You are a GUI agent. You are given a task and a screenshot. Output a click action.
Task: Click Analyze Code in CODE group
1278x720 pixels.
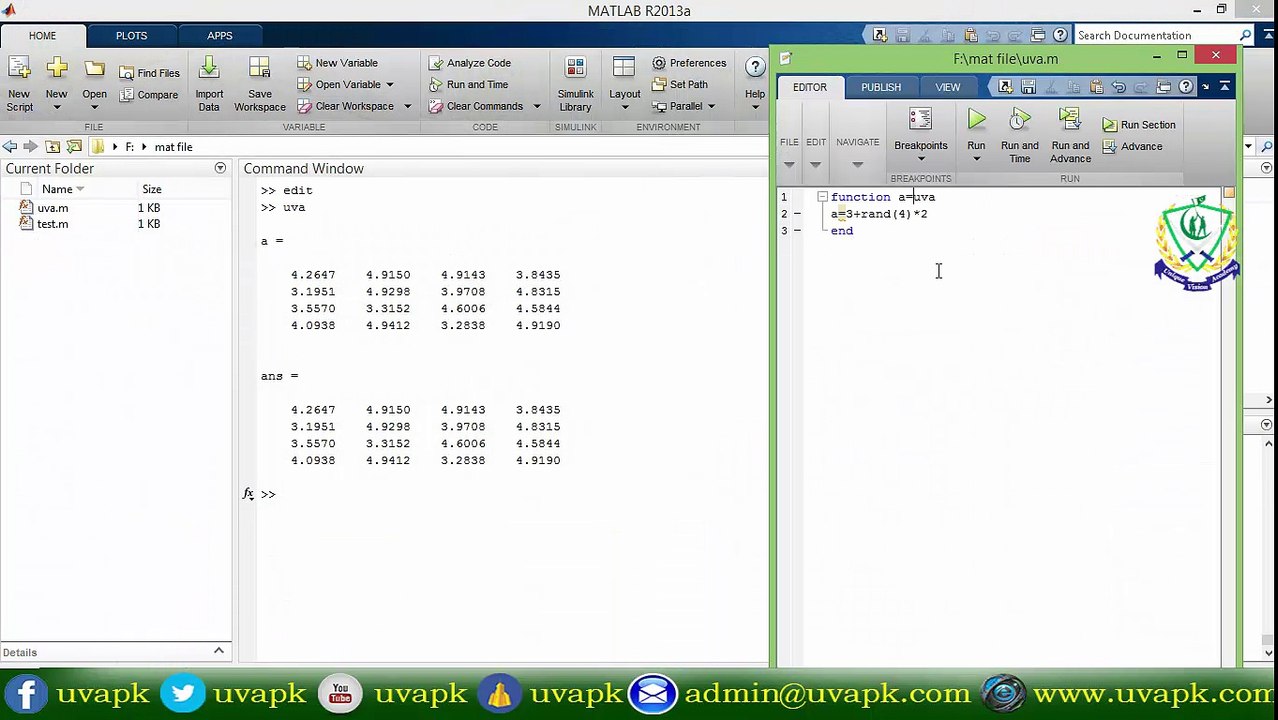coord(469,63)
